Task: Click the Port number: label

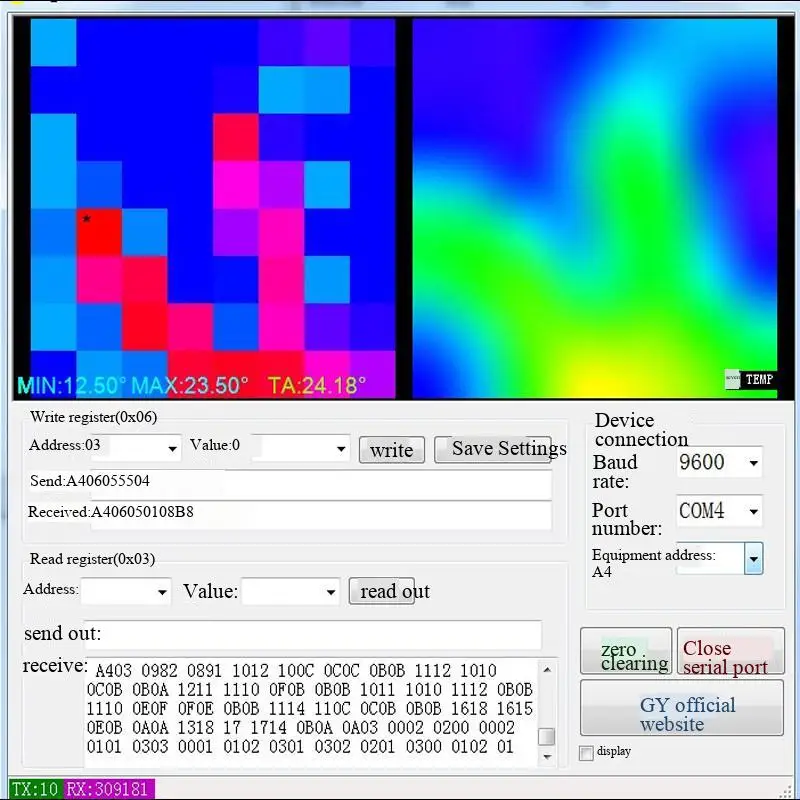Action: pyautogui.click(x=627, y=519)
